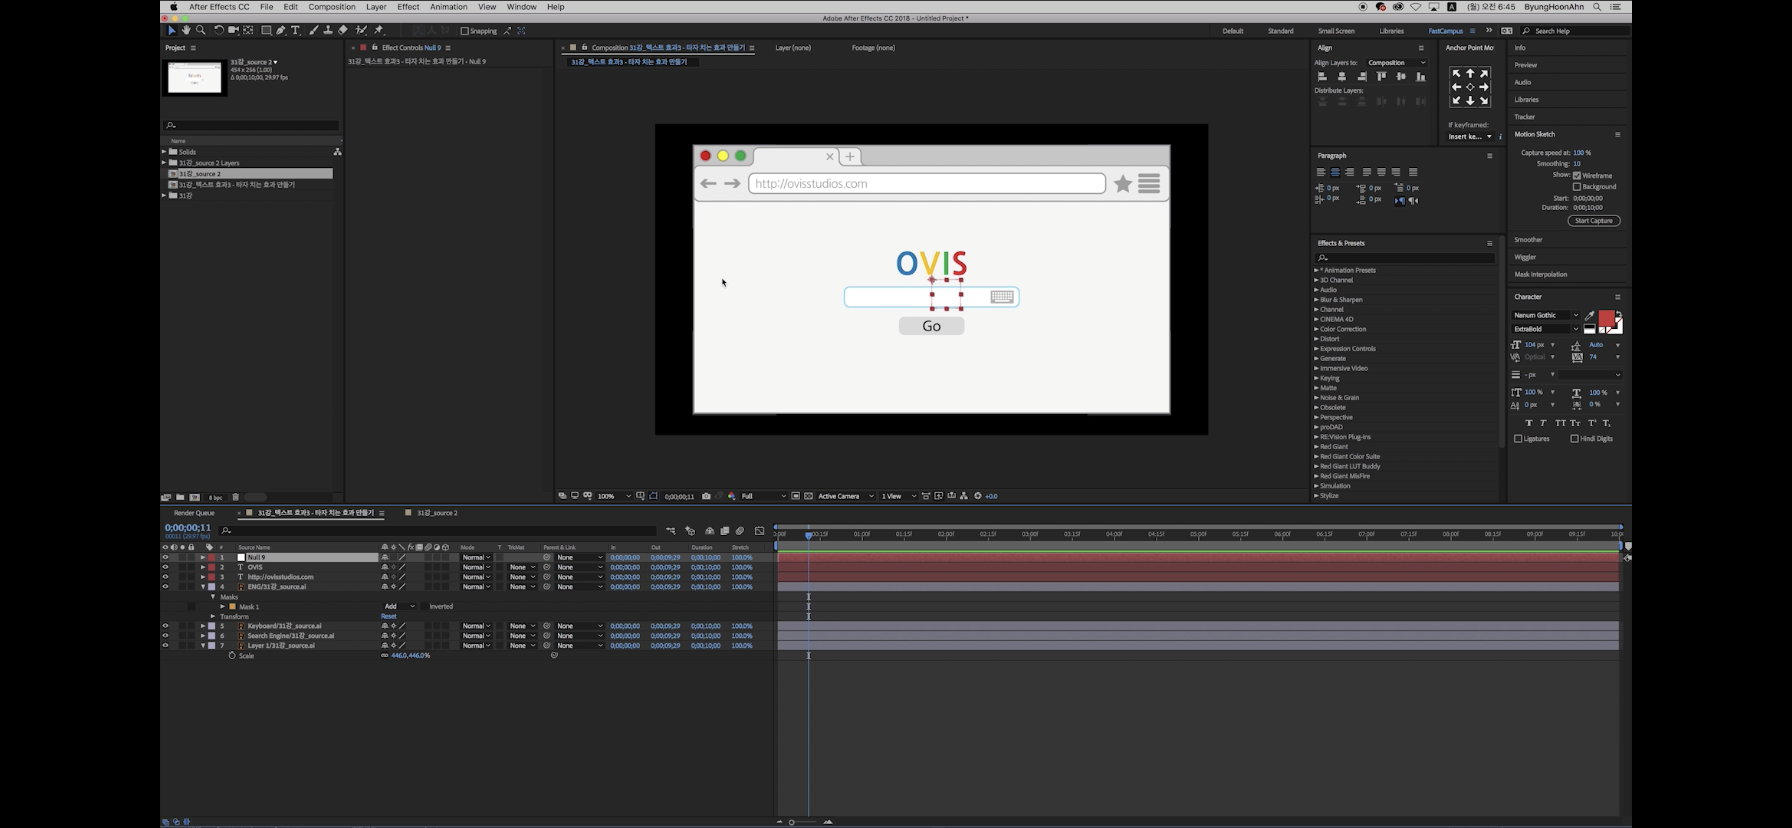Toggle Wireframe checkbox in Motion Sketch
Viewport: 1792px width, 828px height.
1577,175
